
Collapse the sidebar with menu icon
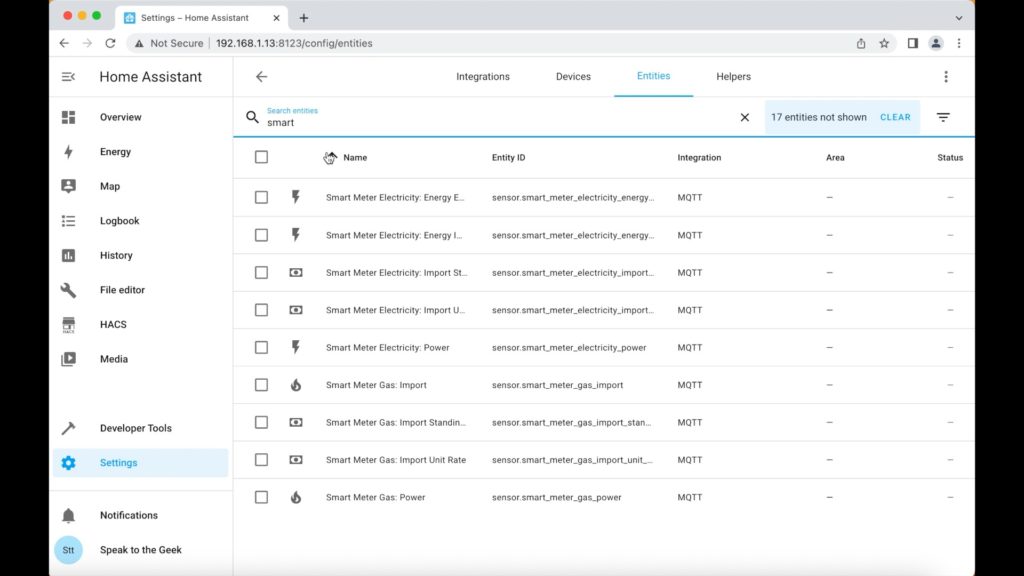[68, 77]
